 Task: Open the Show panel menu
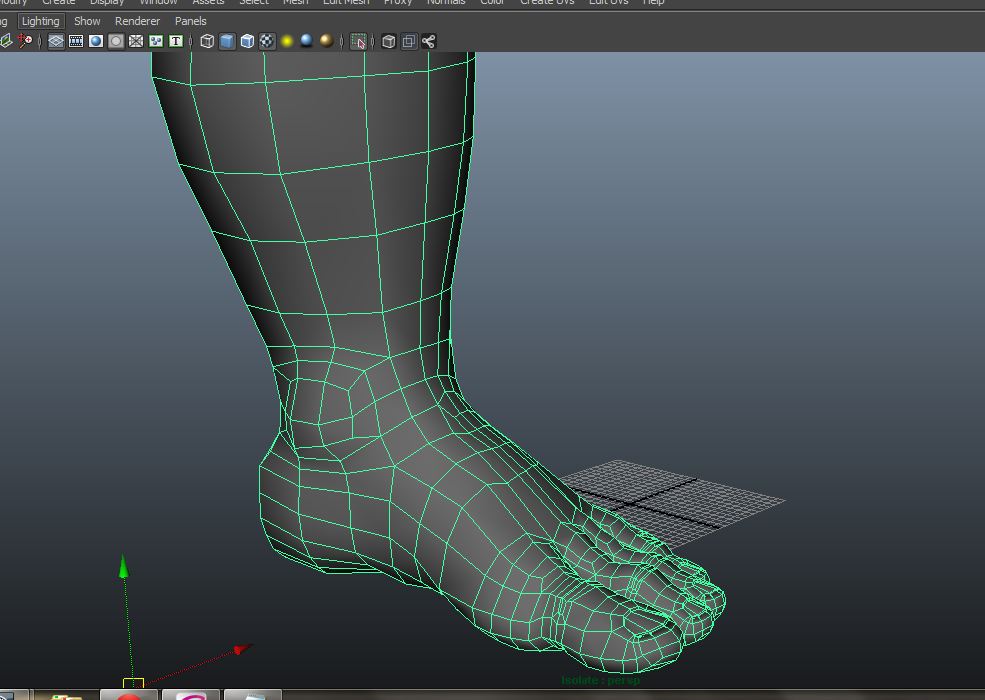87,21
